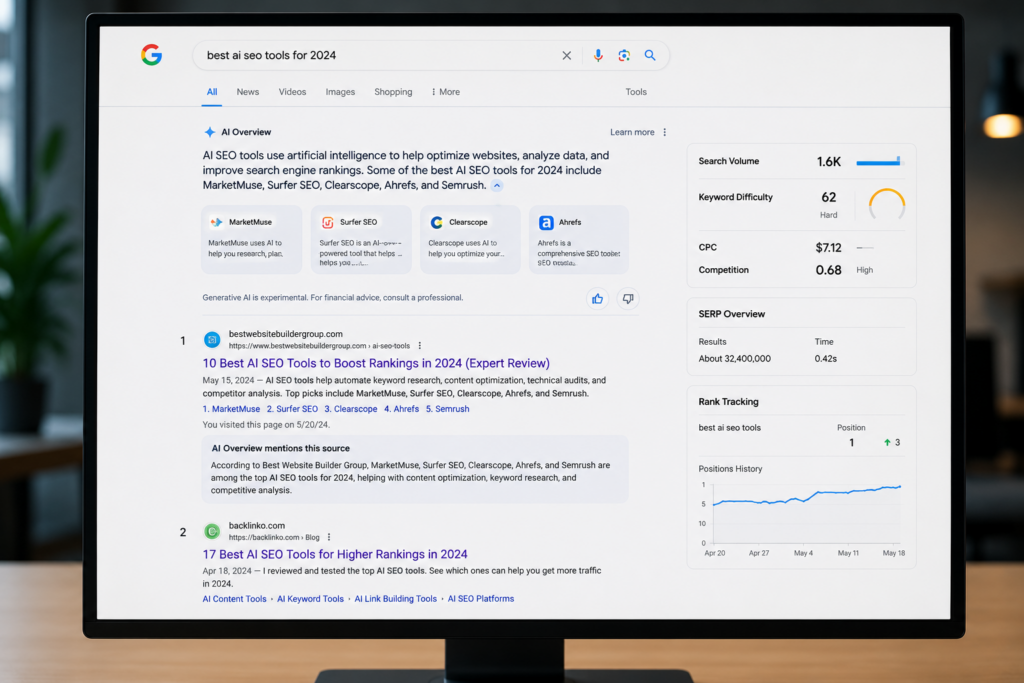Start voice search with microphone icon

point(598,56)
